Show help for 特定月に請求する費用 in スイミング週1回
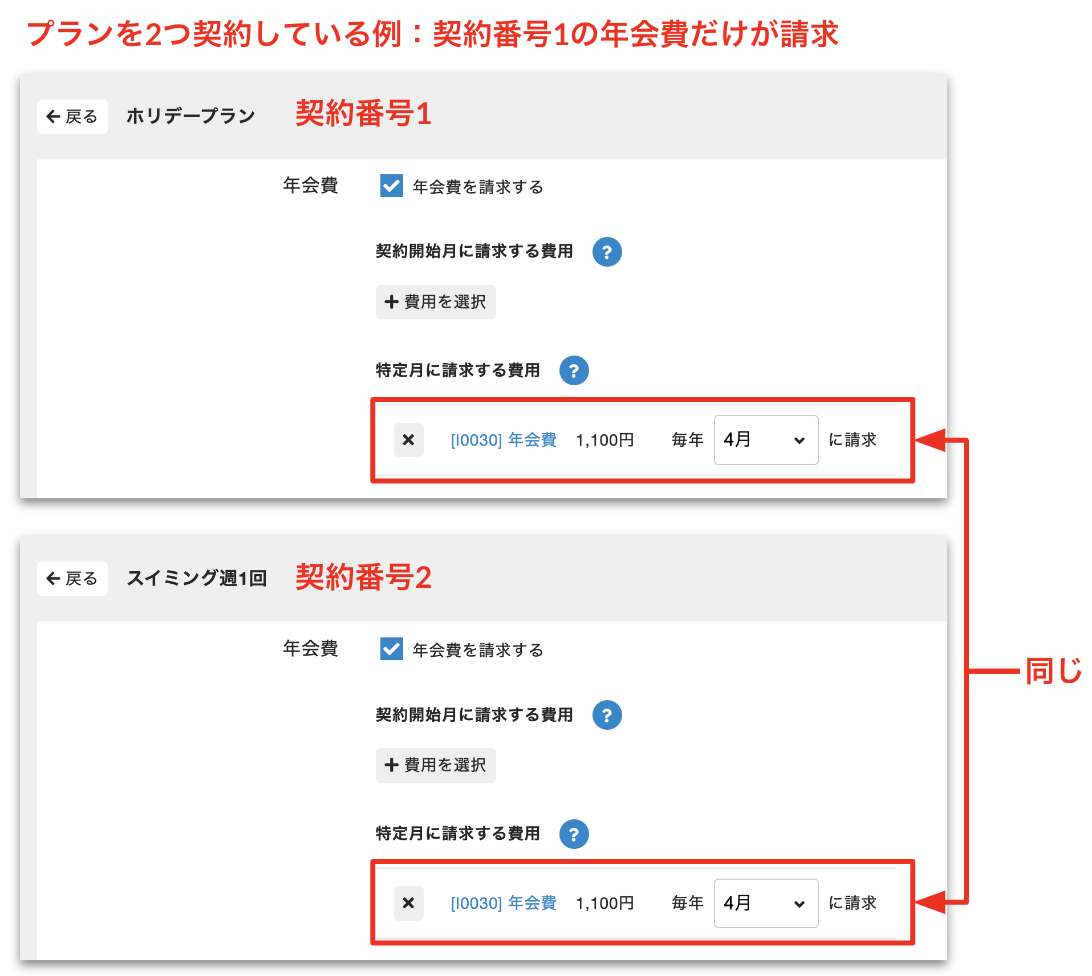The image size is (1092, 976). coord(574,834)
